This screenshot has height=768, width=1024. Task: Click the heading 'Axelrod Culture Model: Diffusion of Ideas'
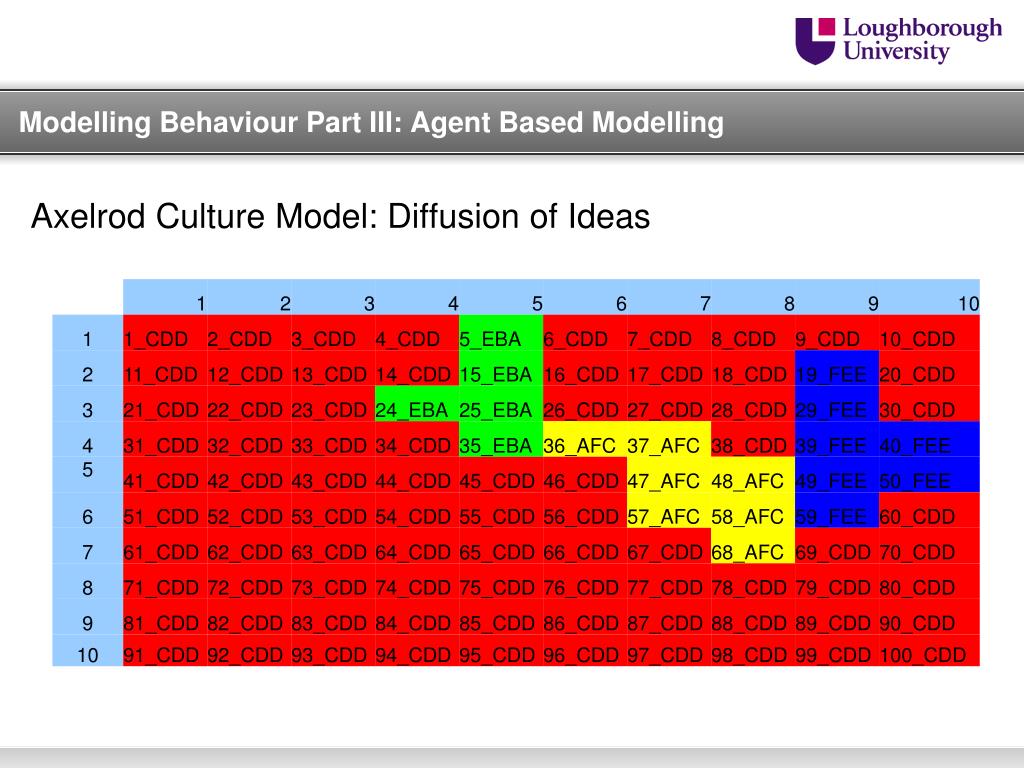pos(340,216)
